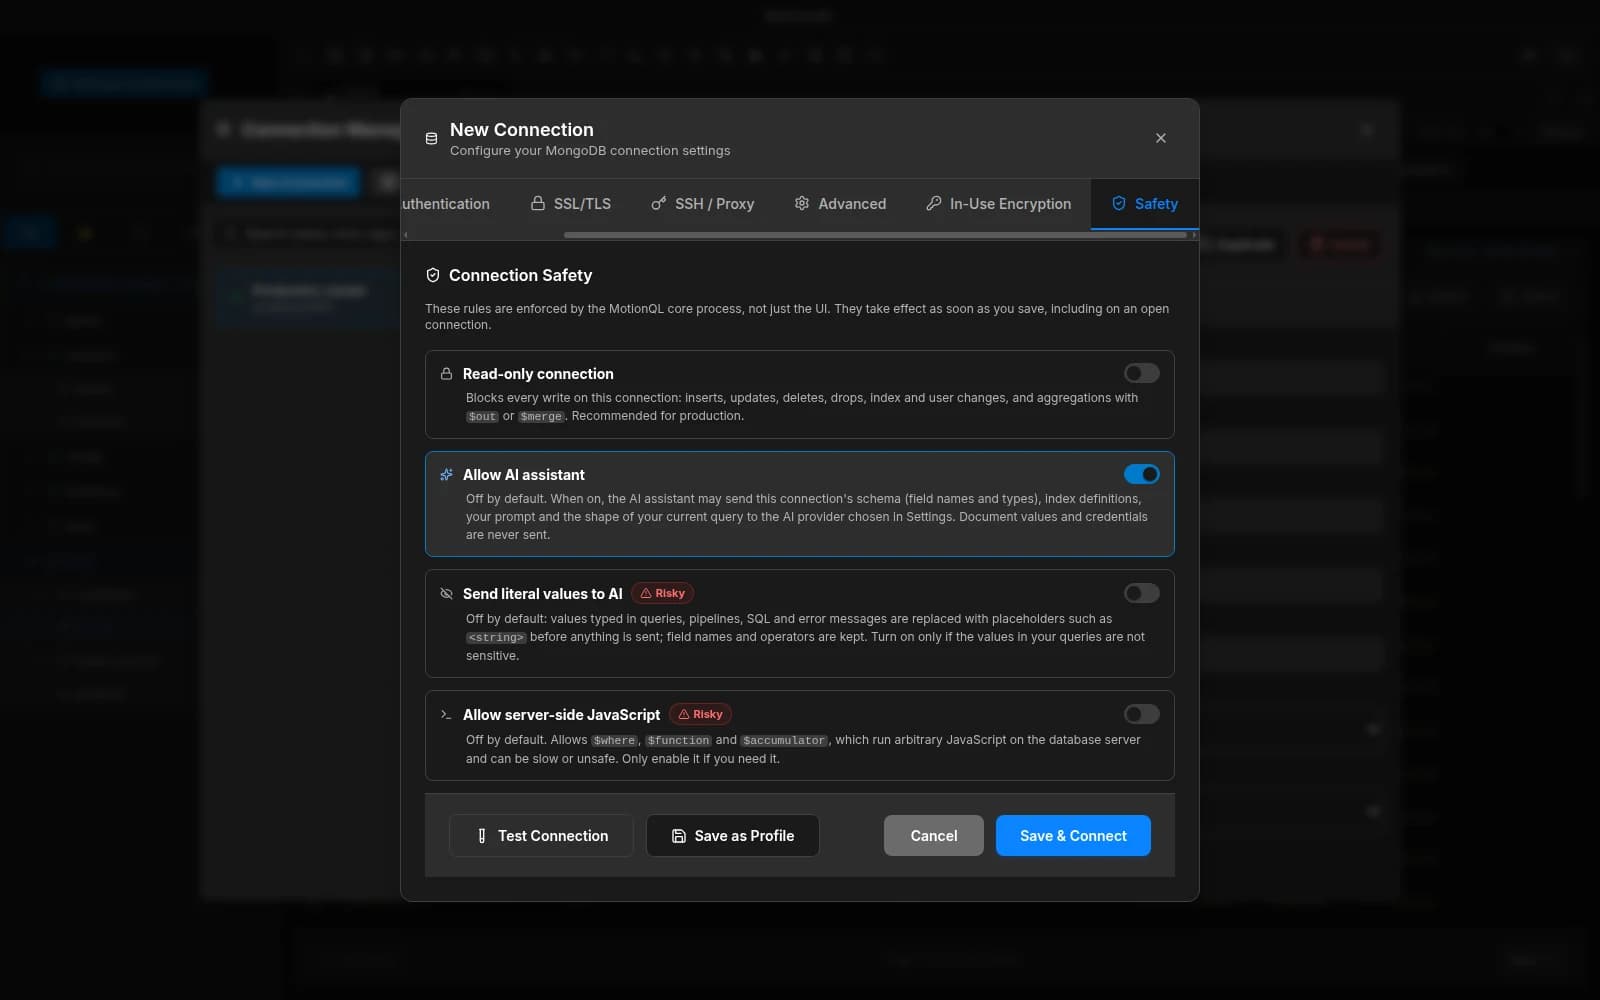Click the $where operator label
The width and height of the screenshot is (1600, 1000).
point(614,741)
